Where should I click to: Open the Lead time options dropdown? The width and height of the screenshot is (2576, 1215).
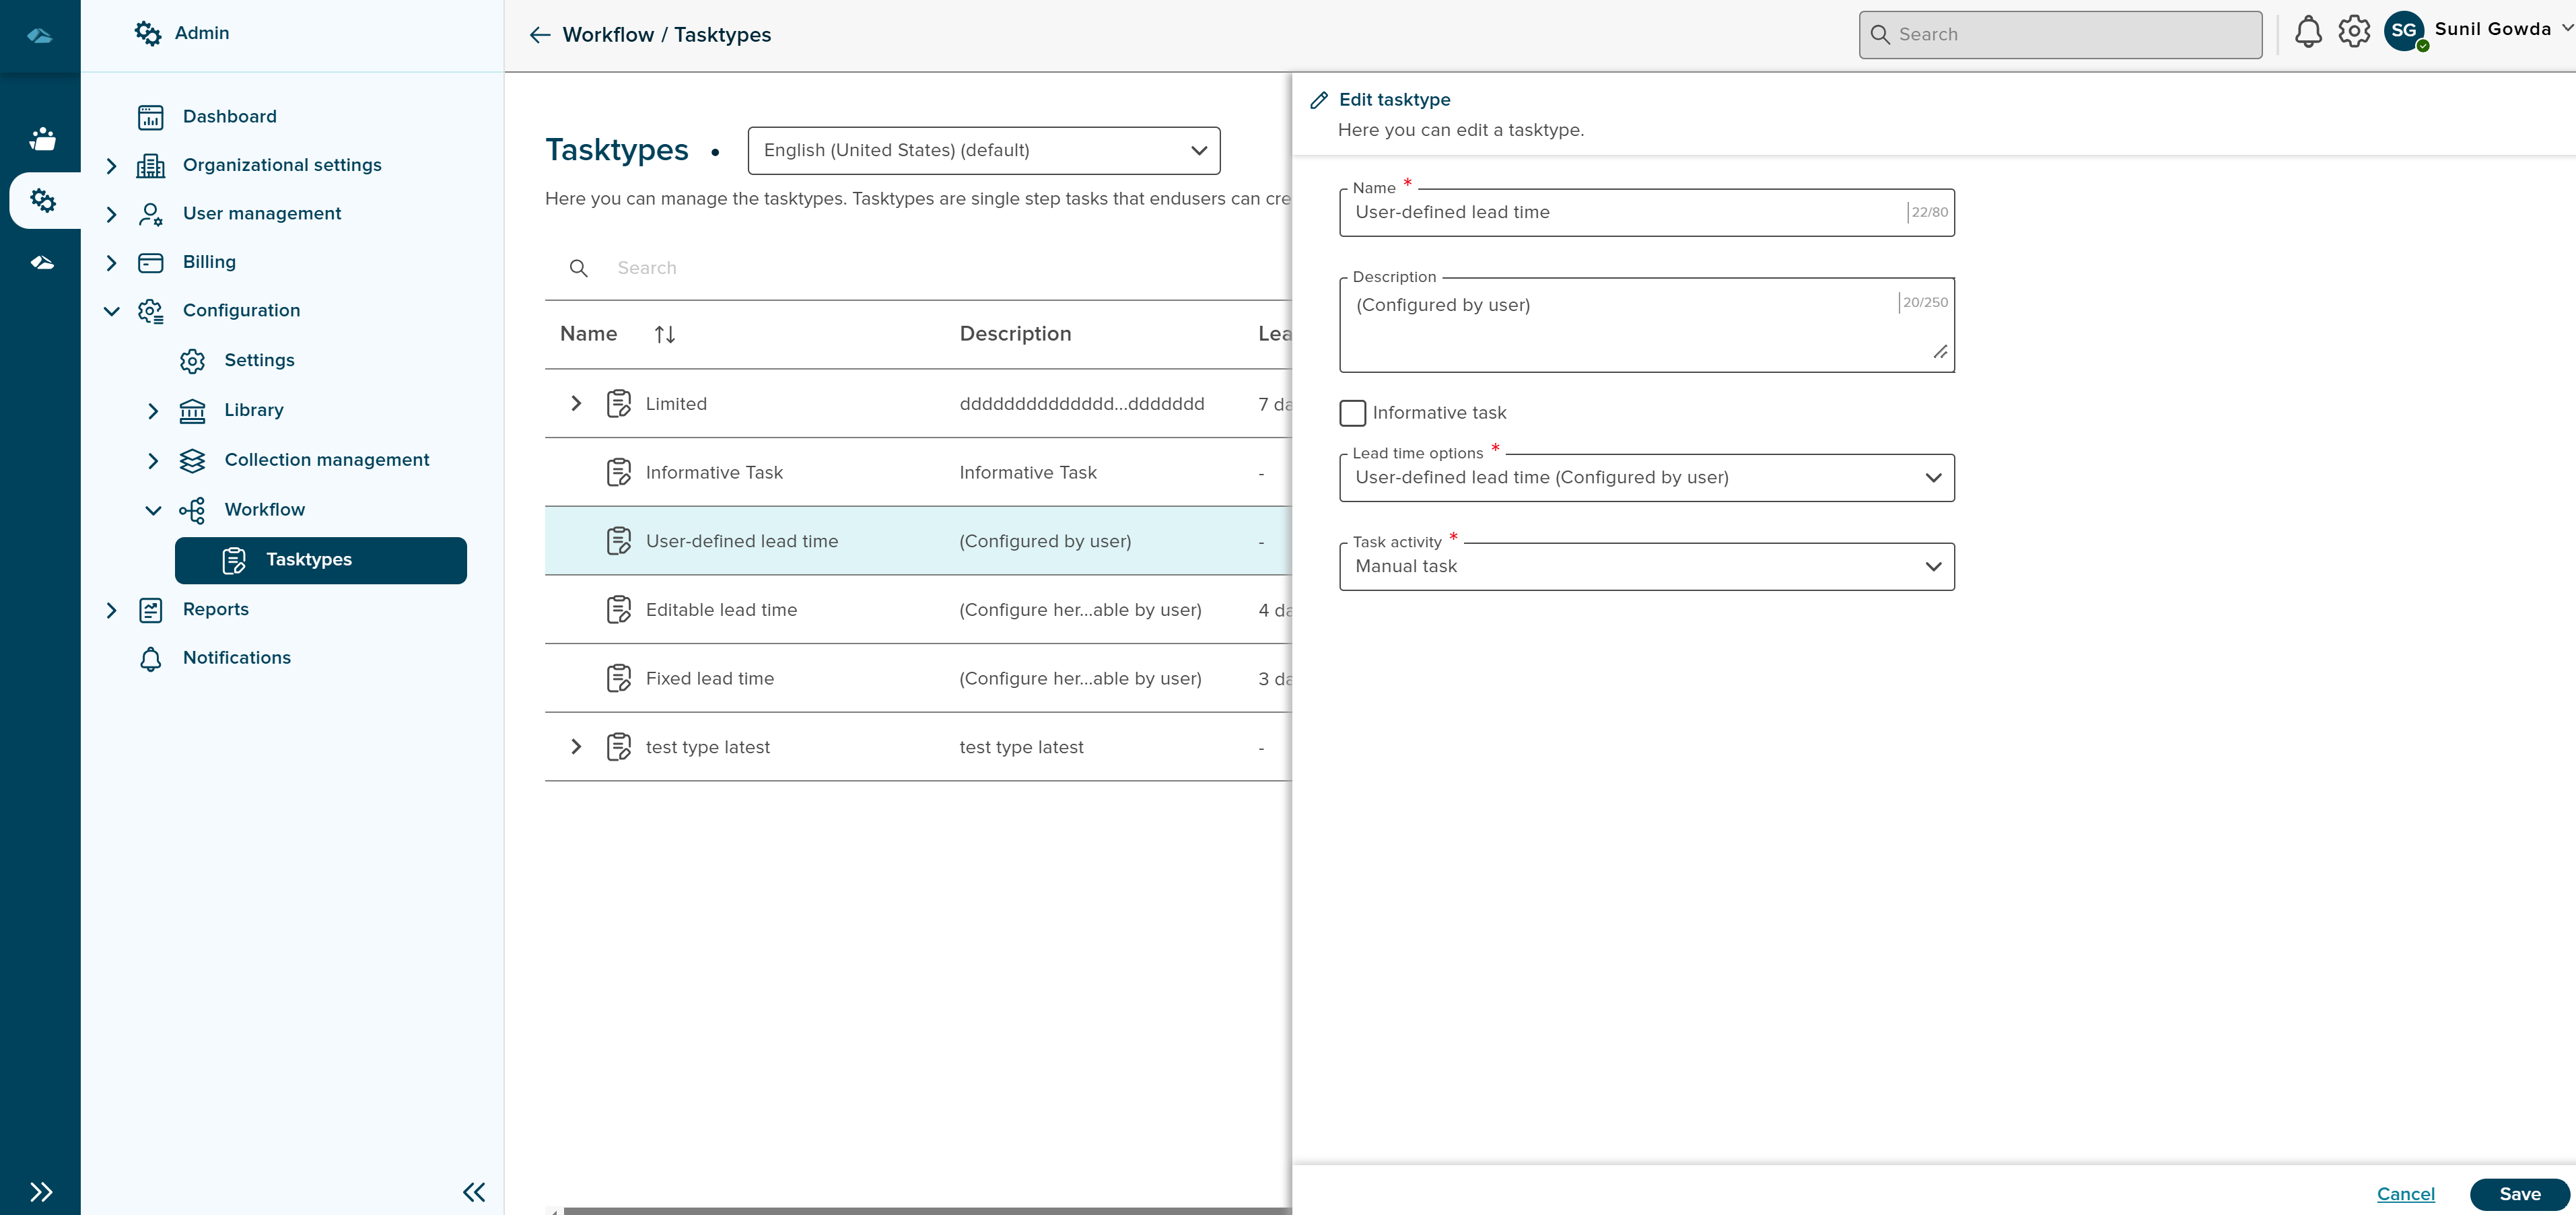point(1646,478)
